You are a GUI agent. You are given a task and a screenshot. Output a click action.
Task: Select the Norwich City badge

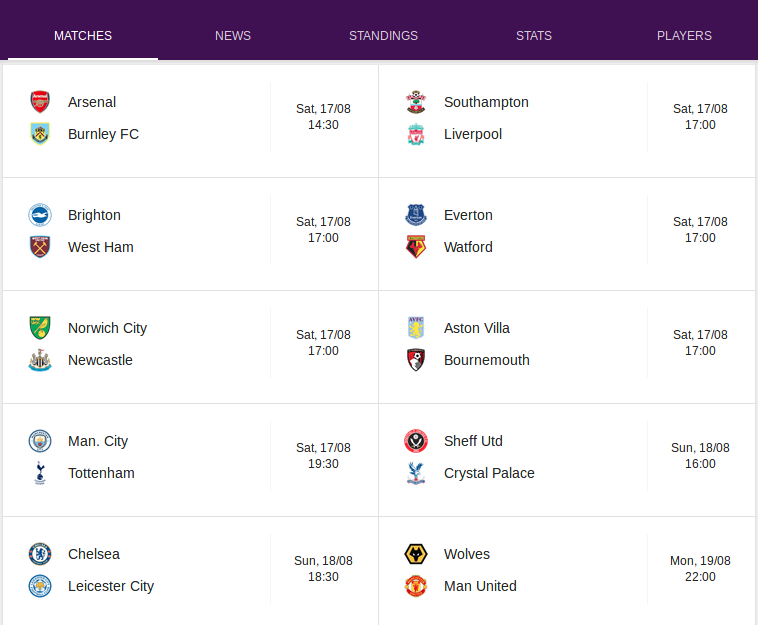click(40, 328)
